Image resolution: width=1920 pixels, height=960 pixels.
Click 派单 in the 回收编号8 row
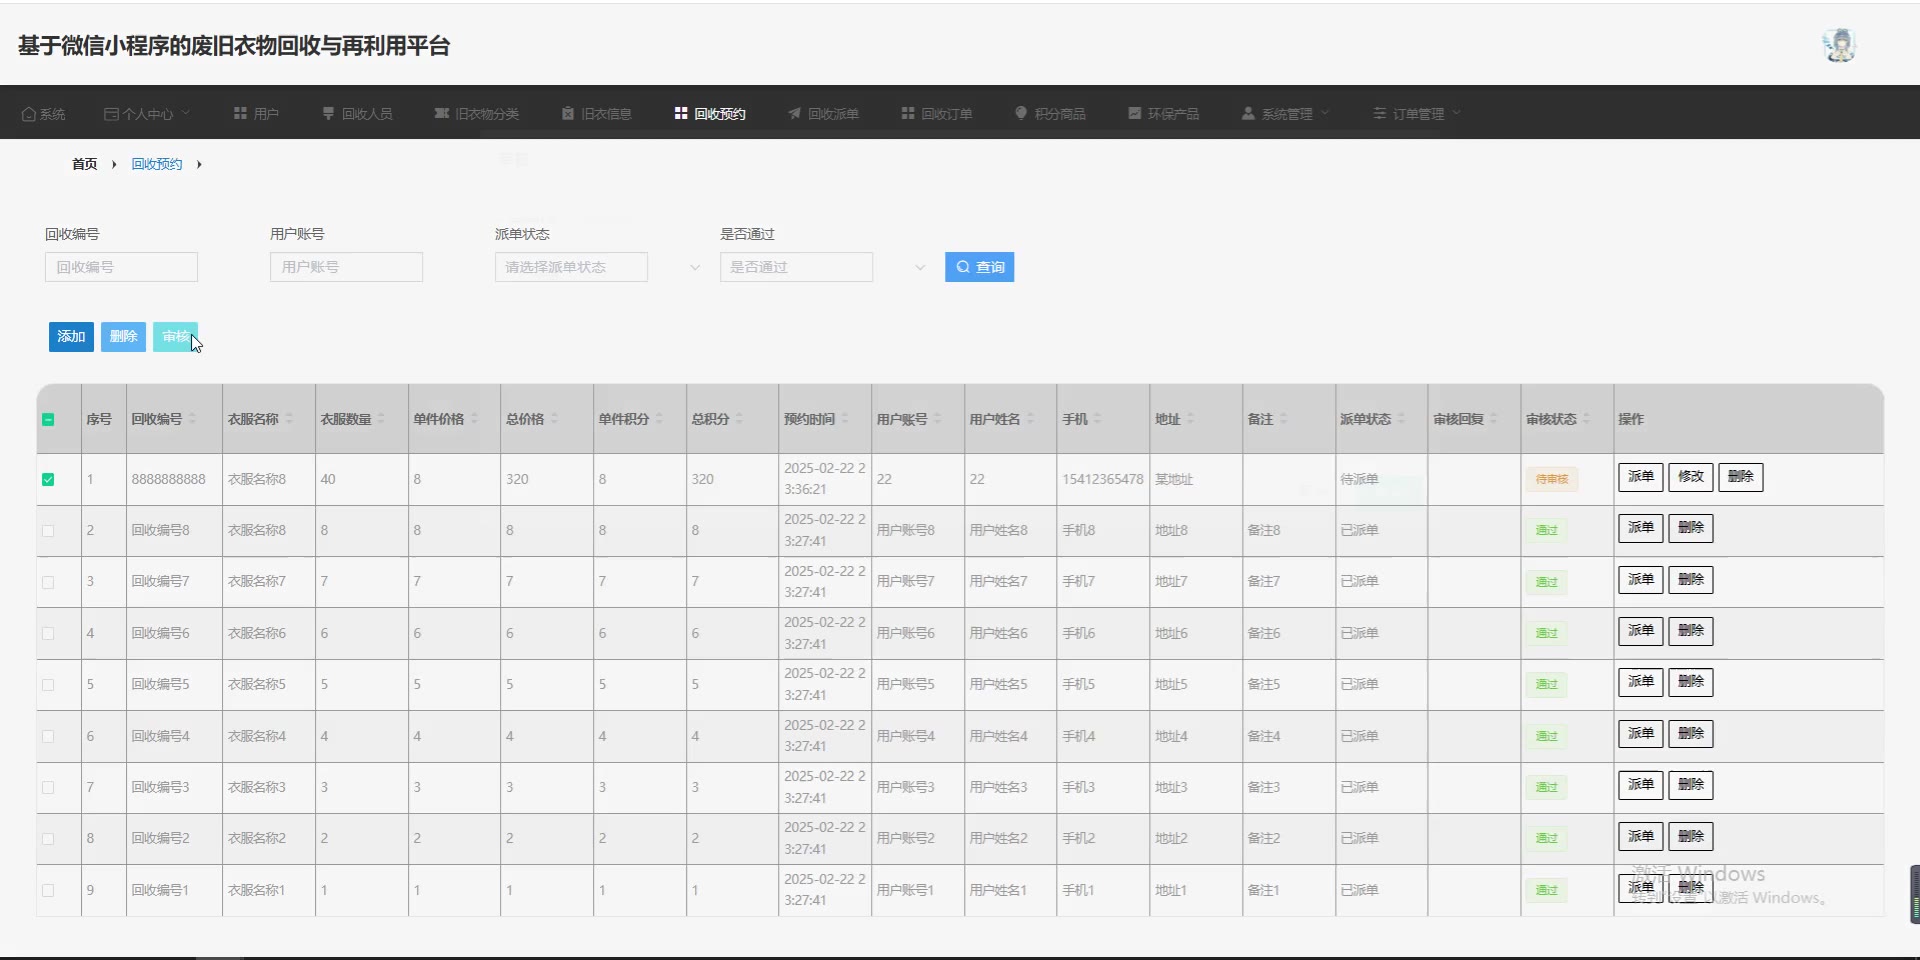1641,528
